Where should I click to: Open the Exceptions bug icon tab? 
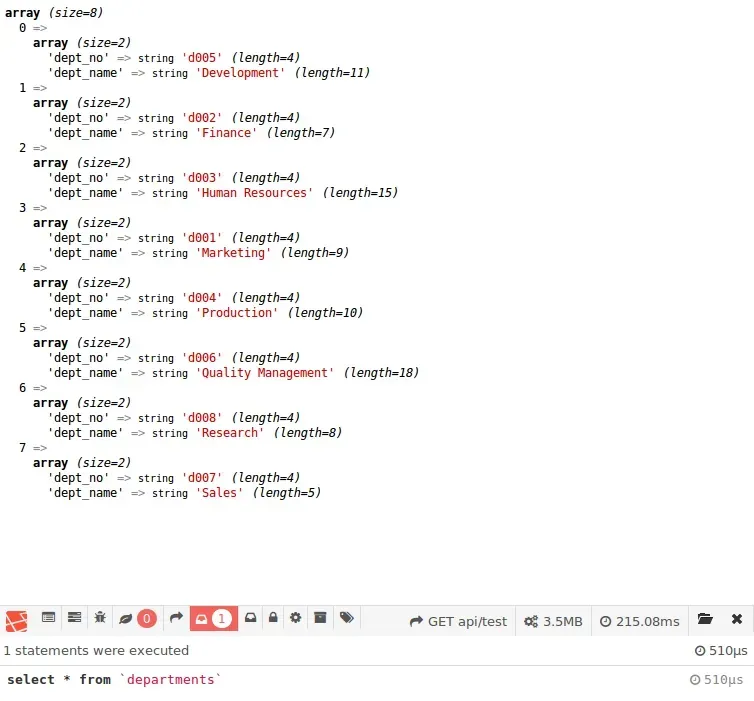(100, 617)
